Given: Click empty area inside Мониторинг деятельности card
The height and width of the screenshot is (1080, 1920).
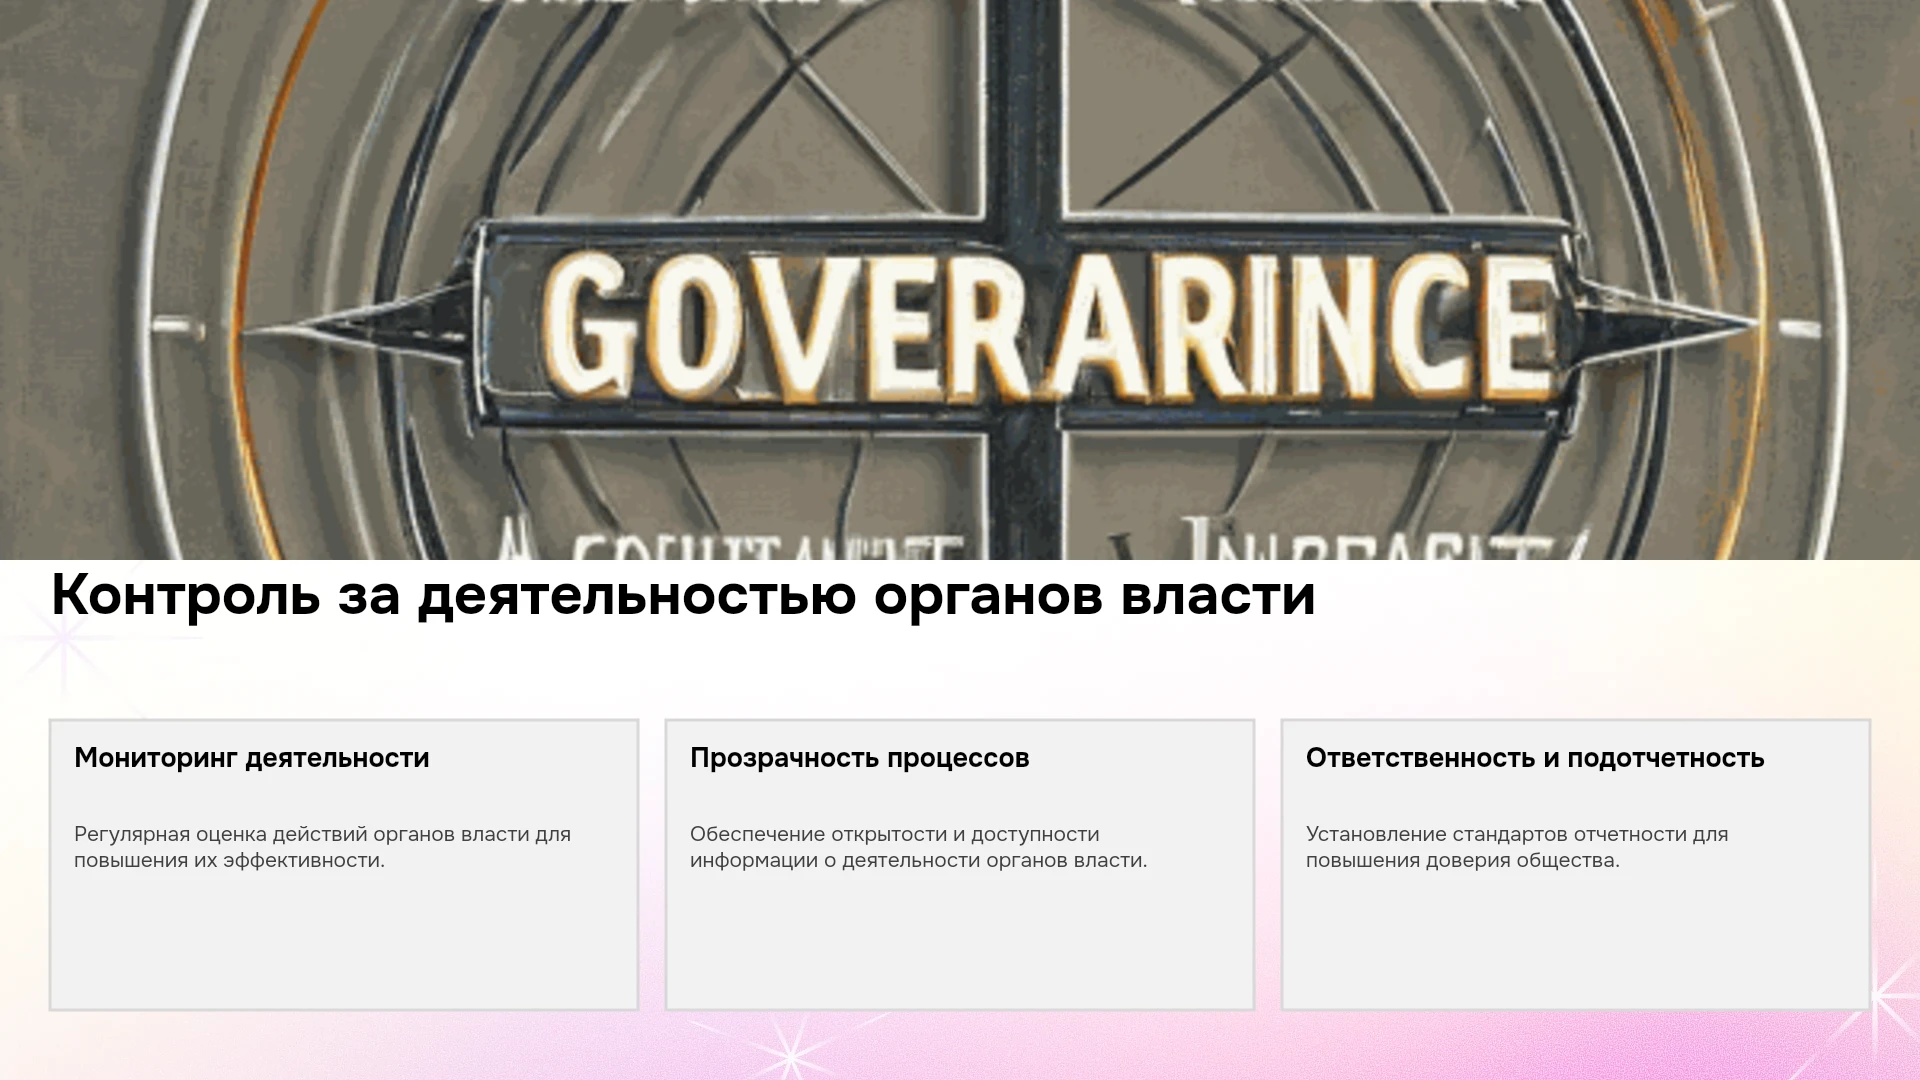Looking at the screenshot, I should click(344, 940).
